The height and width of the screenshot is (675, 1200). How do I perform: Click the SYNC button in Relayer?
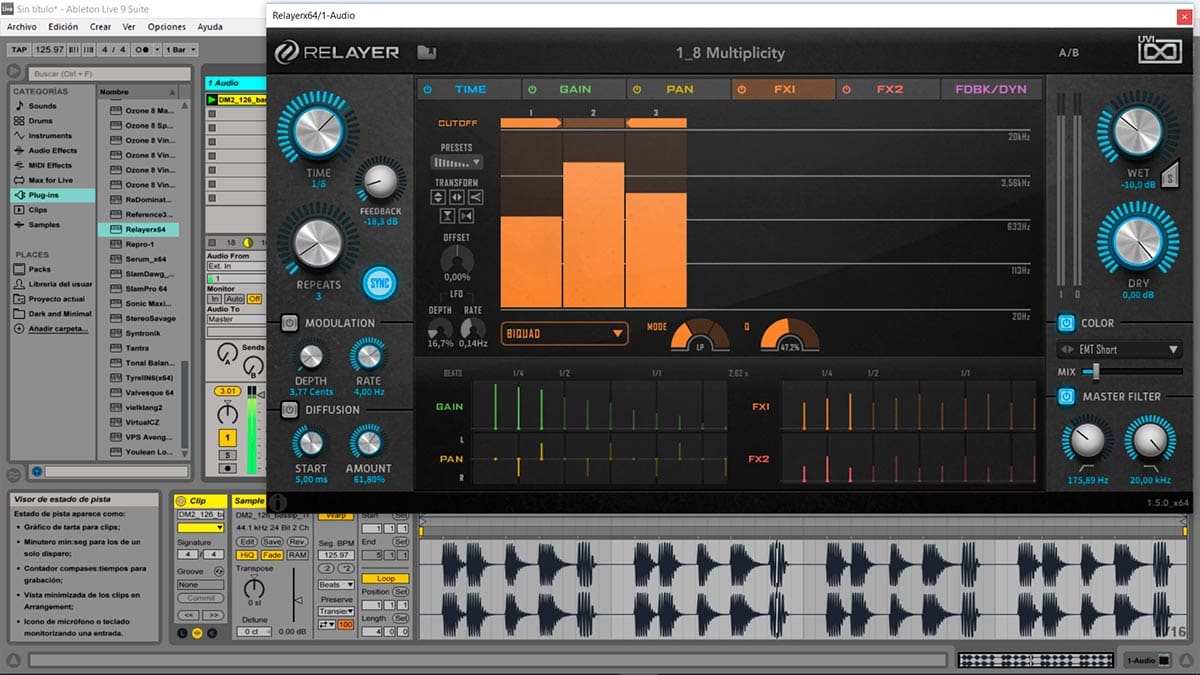click(379, 283)
